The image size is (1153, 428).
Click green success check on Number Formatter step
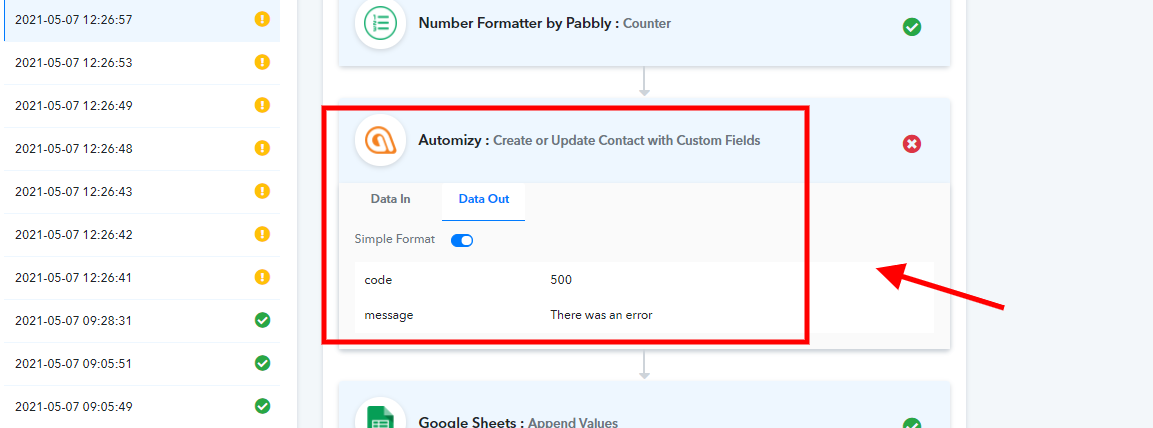(912, 27)
